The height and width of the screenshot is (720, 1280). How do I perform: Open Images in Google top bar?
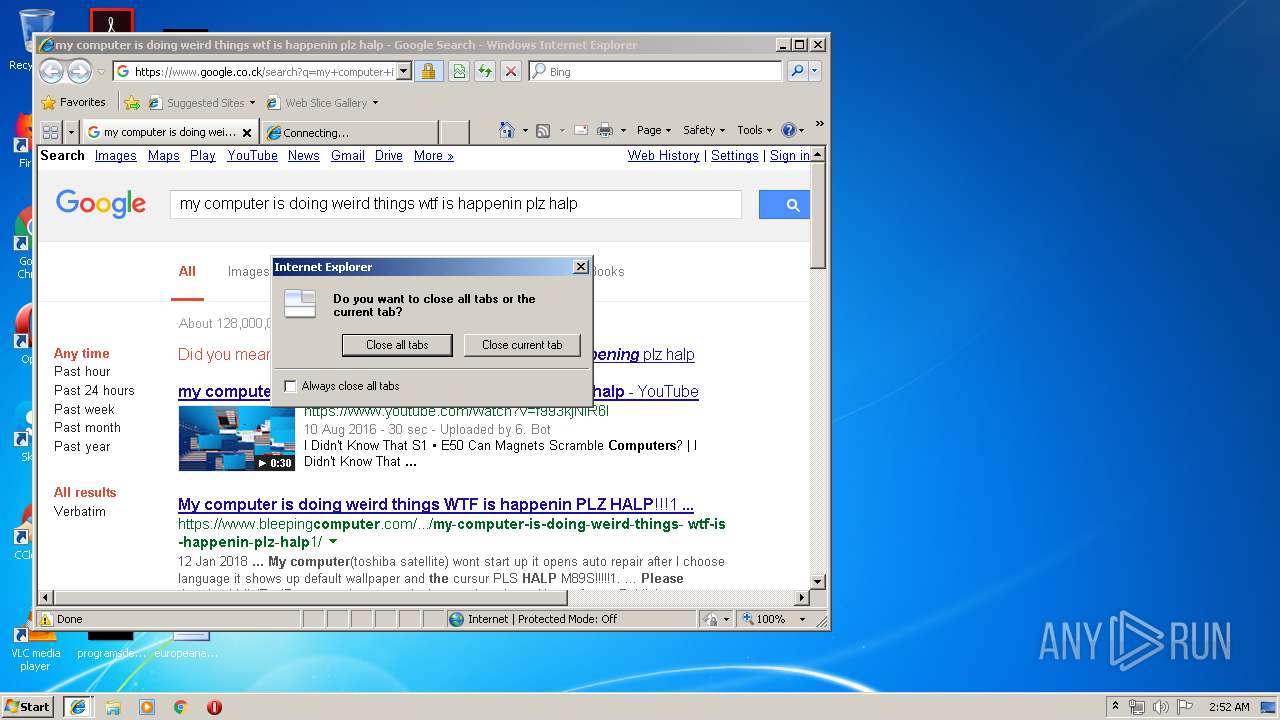(116, 155)
